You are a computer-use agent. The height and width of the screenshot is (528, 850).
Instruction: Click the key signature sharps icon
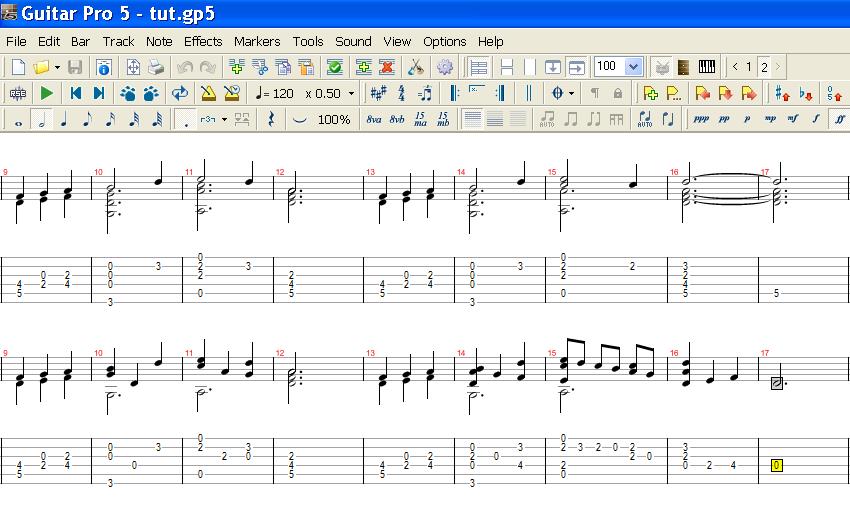(x=378, y=93)
